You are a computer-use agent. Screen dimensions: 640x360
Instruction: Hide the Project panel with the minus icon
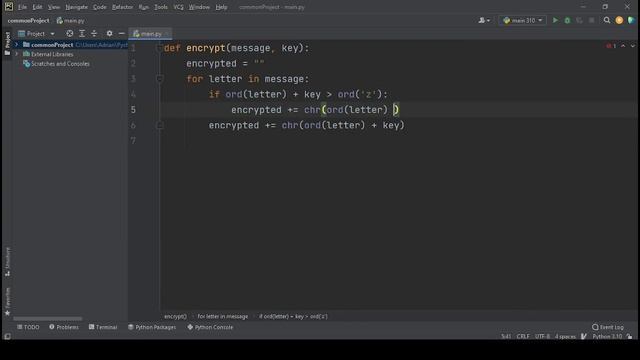click(x=122, y=33)
